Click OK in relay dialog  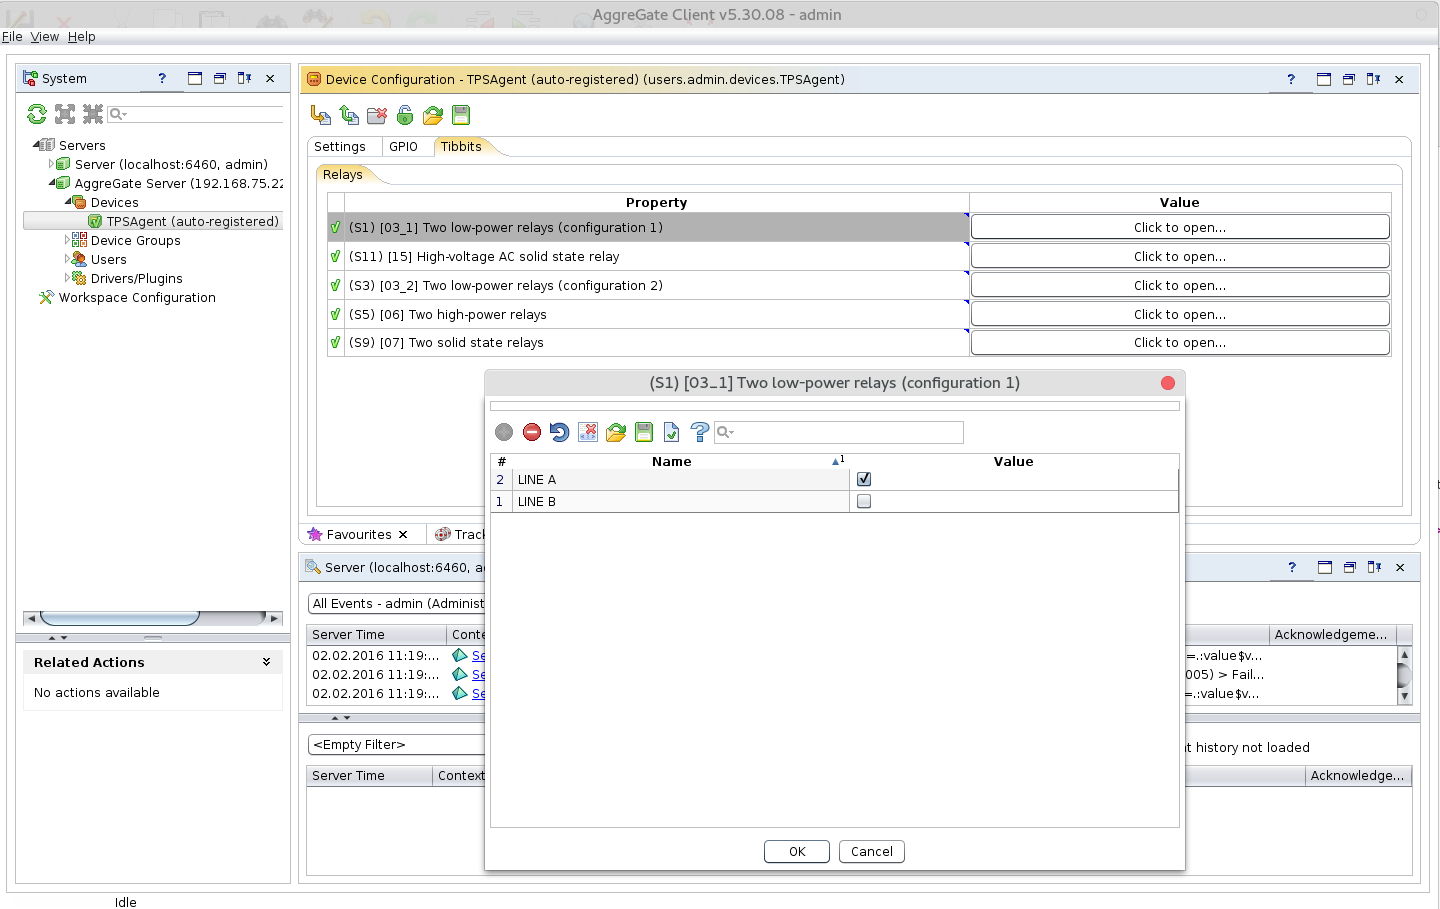pos(797,851)
